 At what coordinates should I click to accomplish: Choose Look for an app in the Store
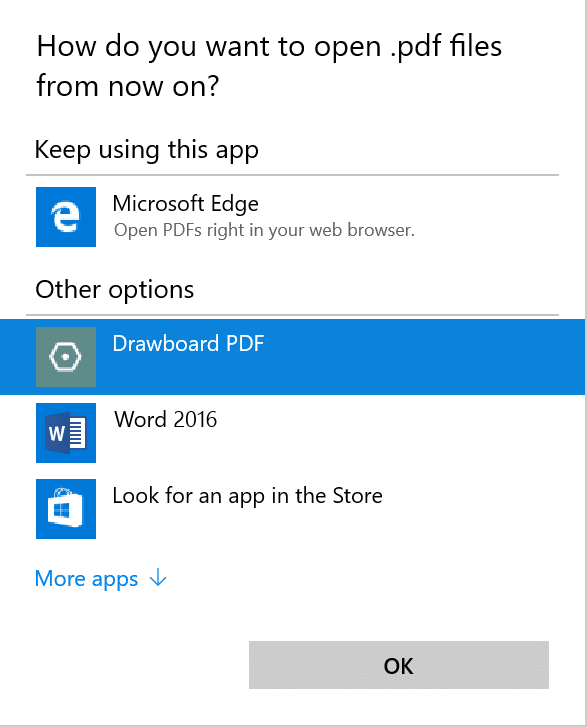click(293, 509)
